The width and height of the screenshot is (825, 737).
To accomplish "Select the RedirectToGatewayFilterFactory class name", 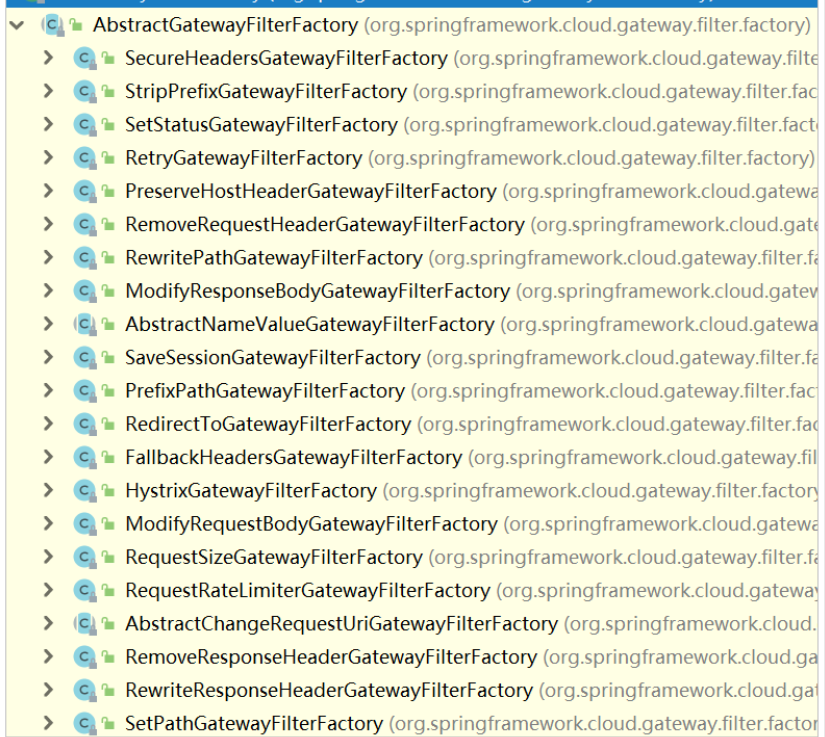I will point(268,424).
